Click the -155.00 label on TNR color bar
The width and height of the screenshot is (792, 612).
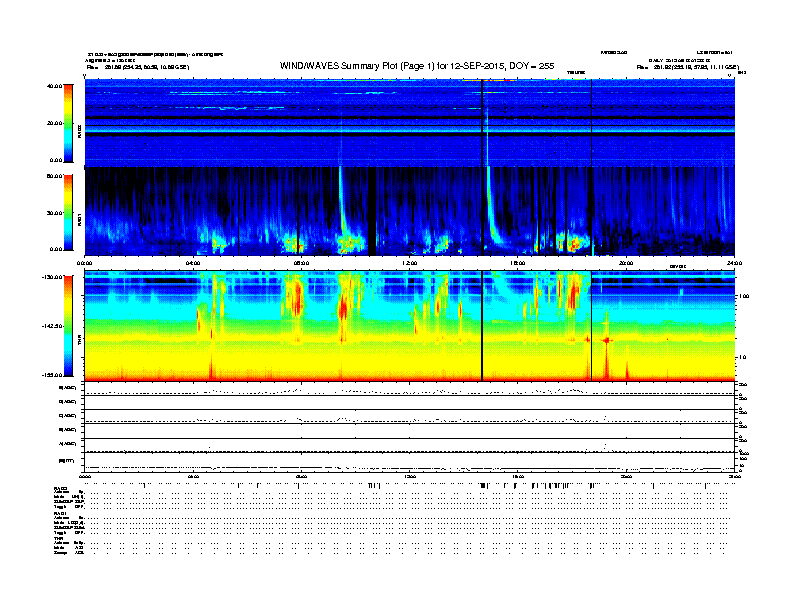click(53, 375)
